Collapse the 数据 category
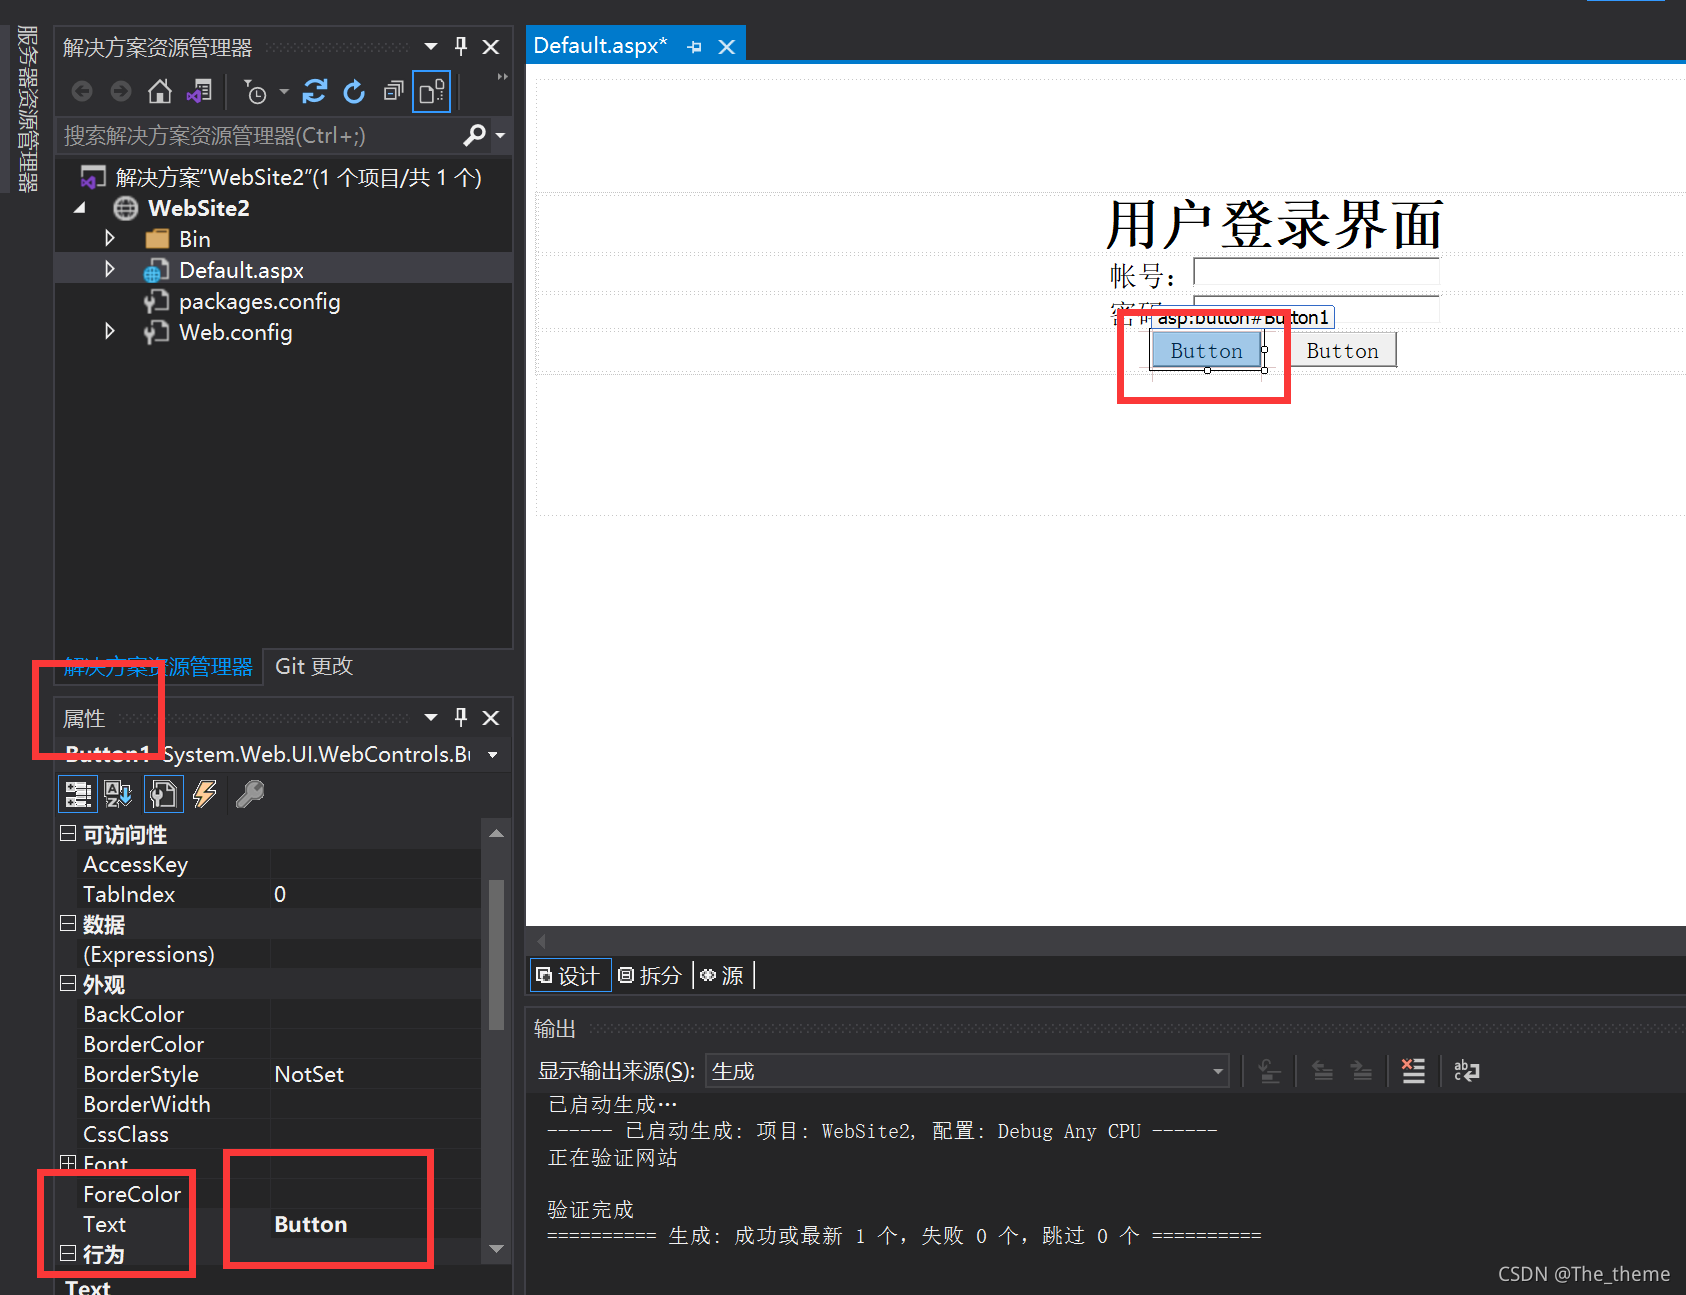 (x=68, y=923)
